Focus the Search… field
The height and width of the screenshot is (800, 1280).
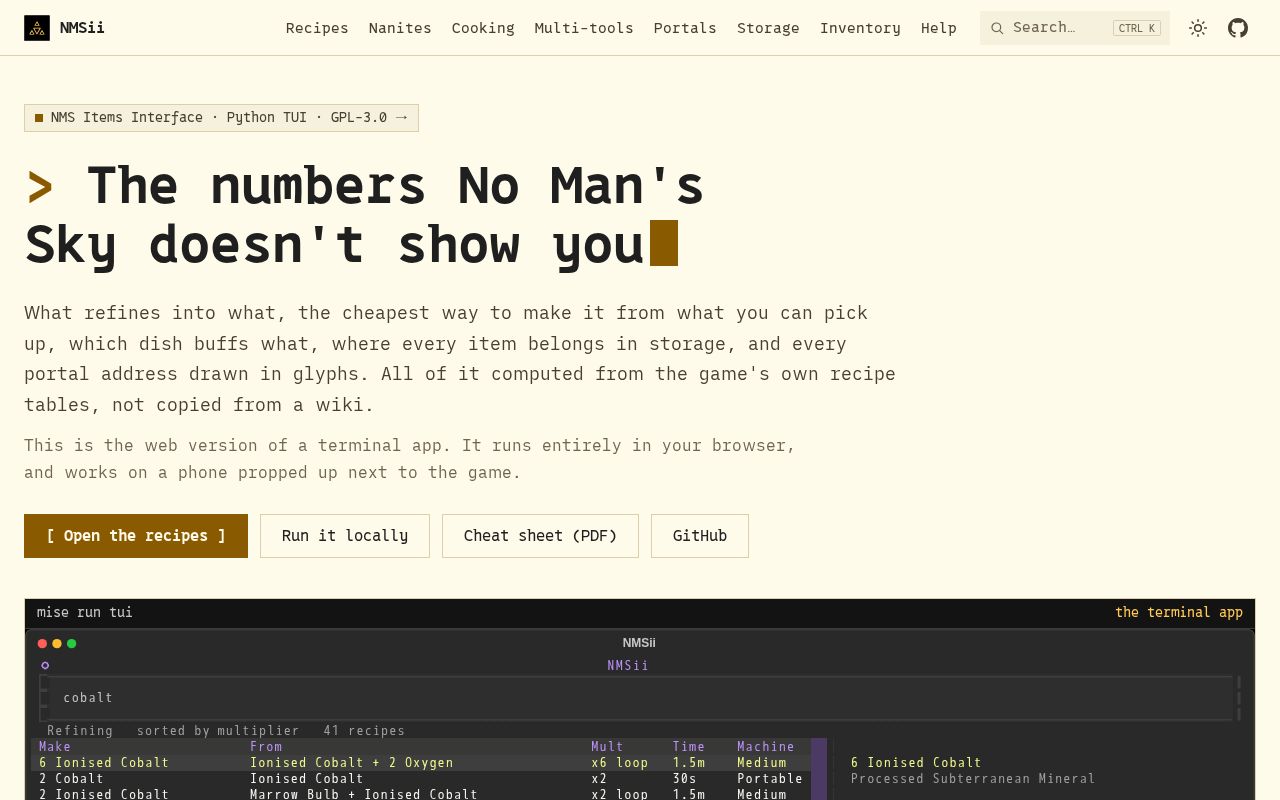point(1075,28)
